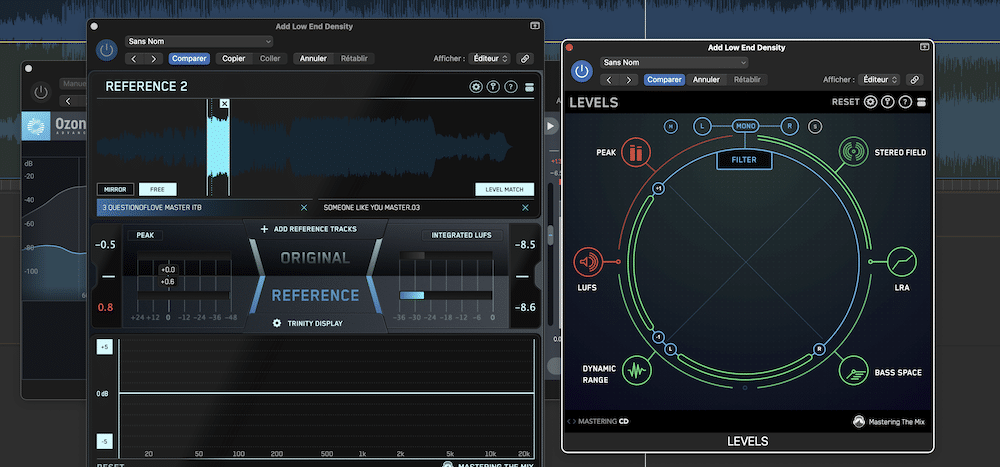Click Copier in the REFERENCE window
This screenshot has height=467, width=1000.
coord(233,59)
